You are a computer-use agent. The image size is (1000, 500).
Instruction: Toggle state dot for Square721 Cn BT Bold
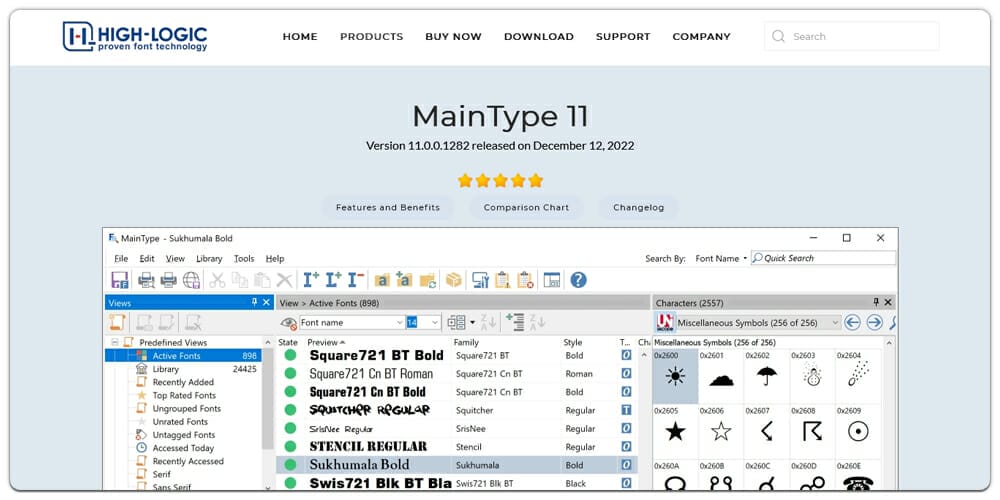(290, 392)
